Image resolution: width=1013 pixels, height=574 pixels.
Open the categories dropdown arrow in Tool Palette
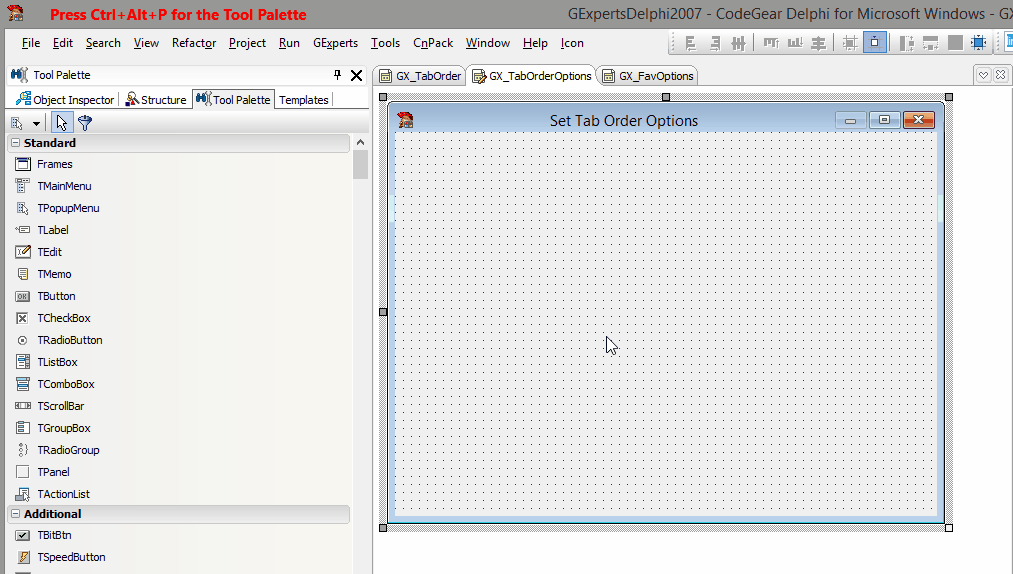pos(36,123)
